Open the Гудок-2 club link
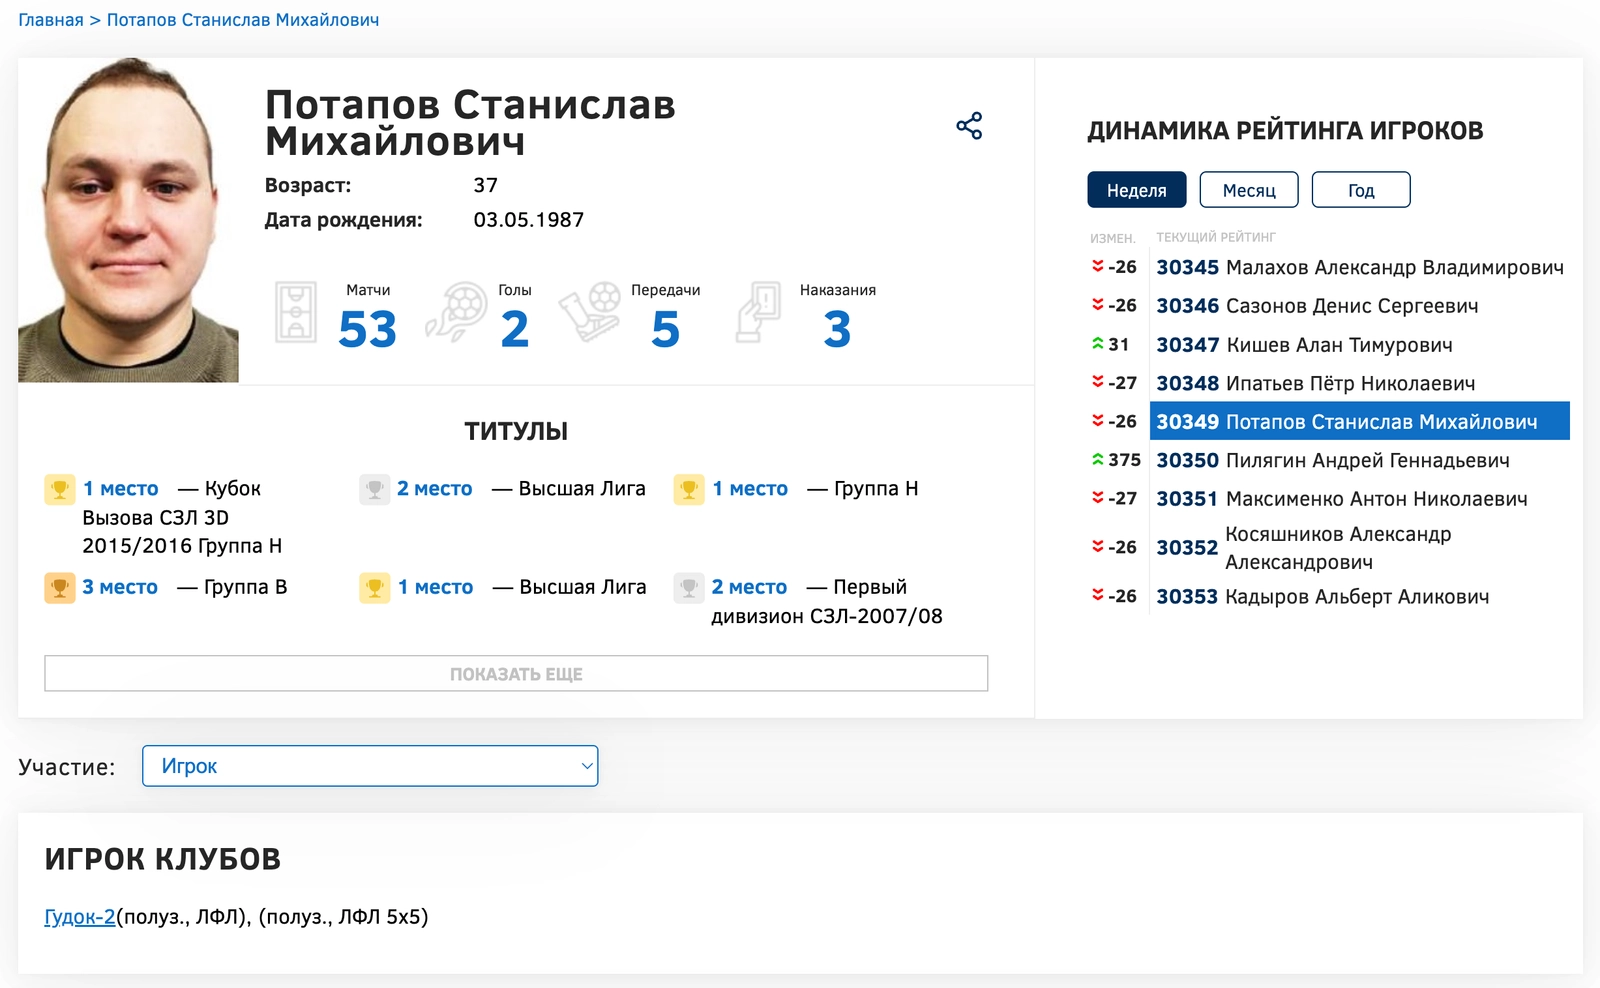The width and height of the screenshot is (1600, 988). click(x=80, y=917)
